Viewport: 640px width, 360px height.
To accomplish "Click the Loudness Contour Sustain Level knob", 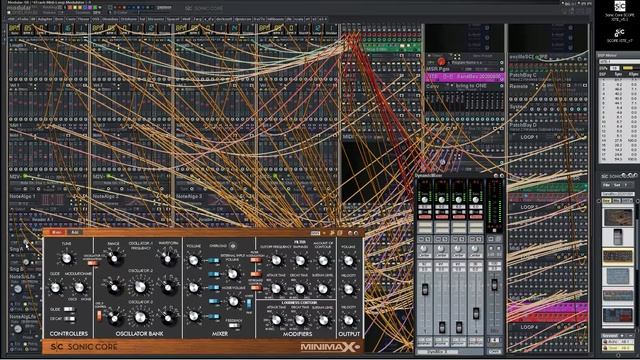I will (x=323, y=320).
